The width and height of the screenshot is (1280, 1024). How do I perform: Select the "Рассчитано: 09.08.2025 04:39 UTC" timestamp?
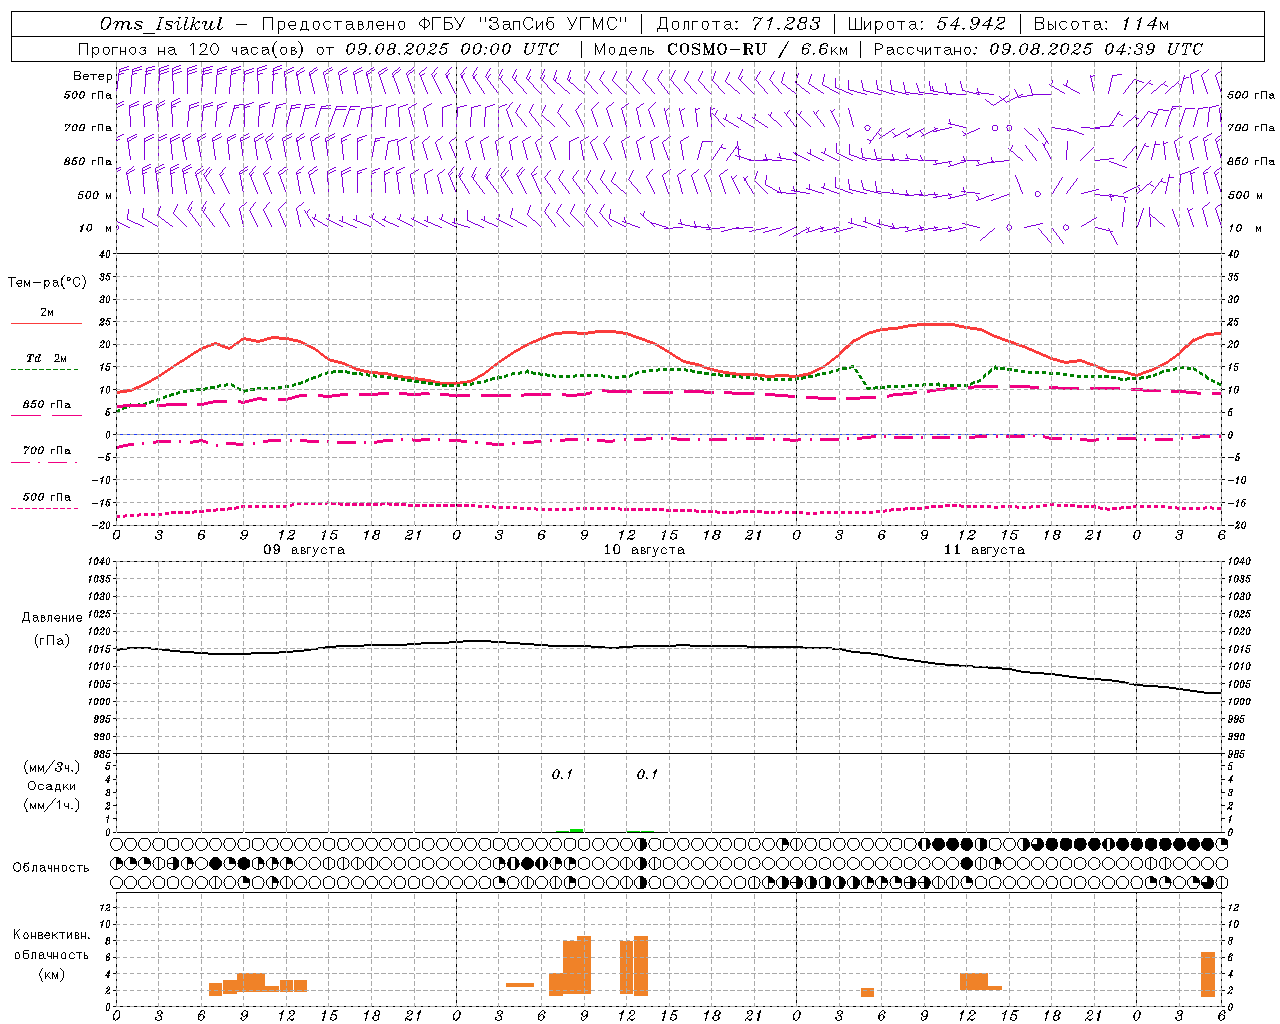[x=1038, y=49]
